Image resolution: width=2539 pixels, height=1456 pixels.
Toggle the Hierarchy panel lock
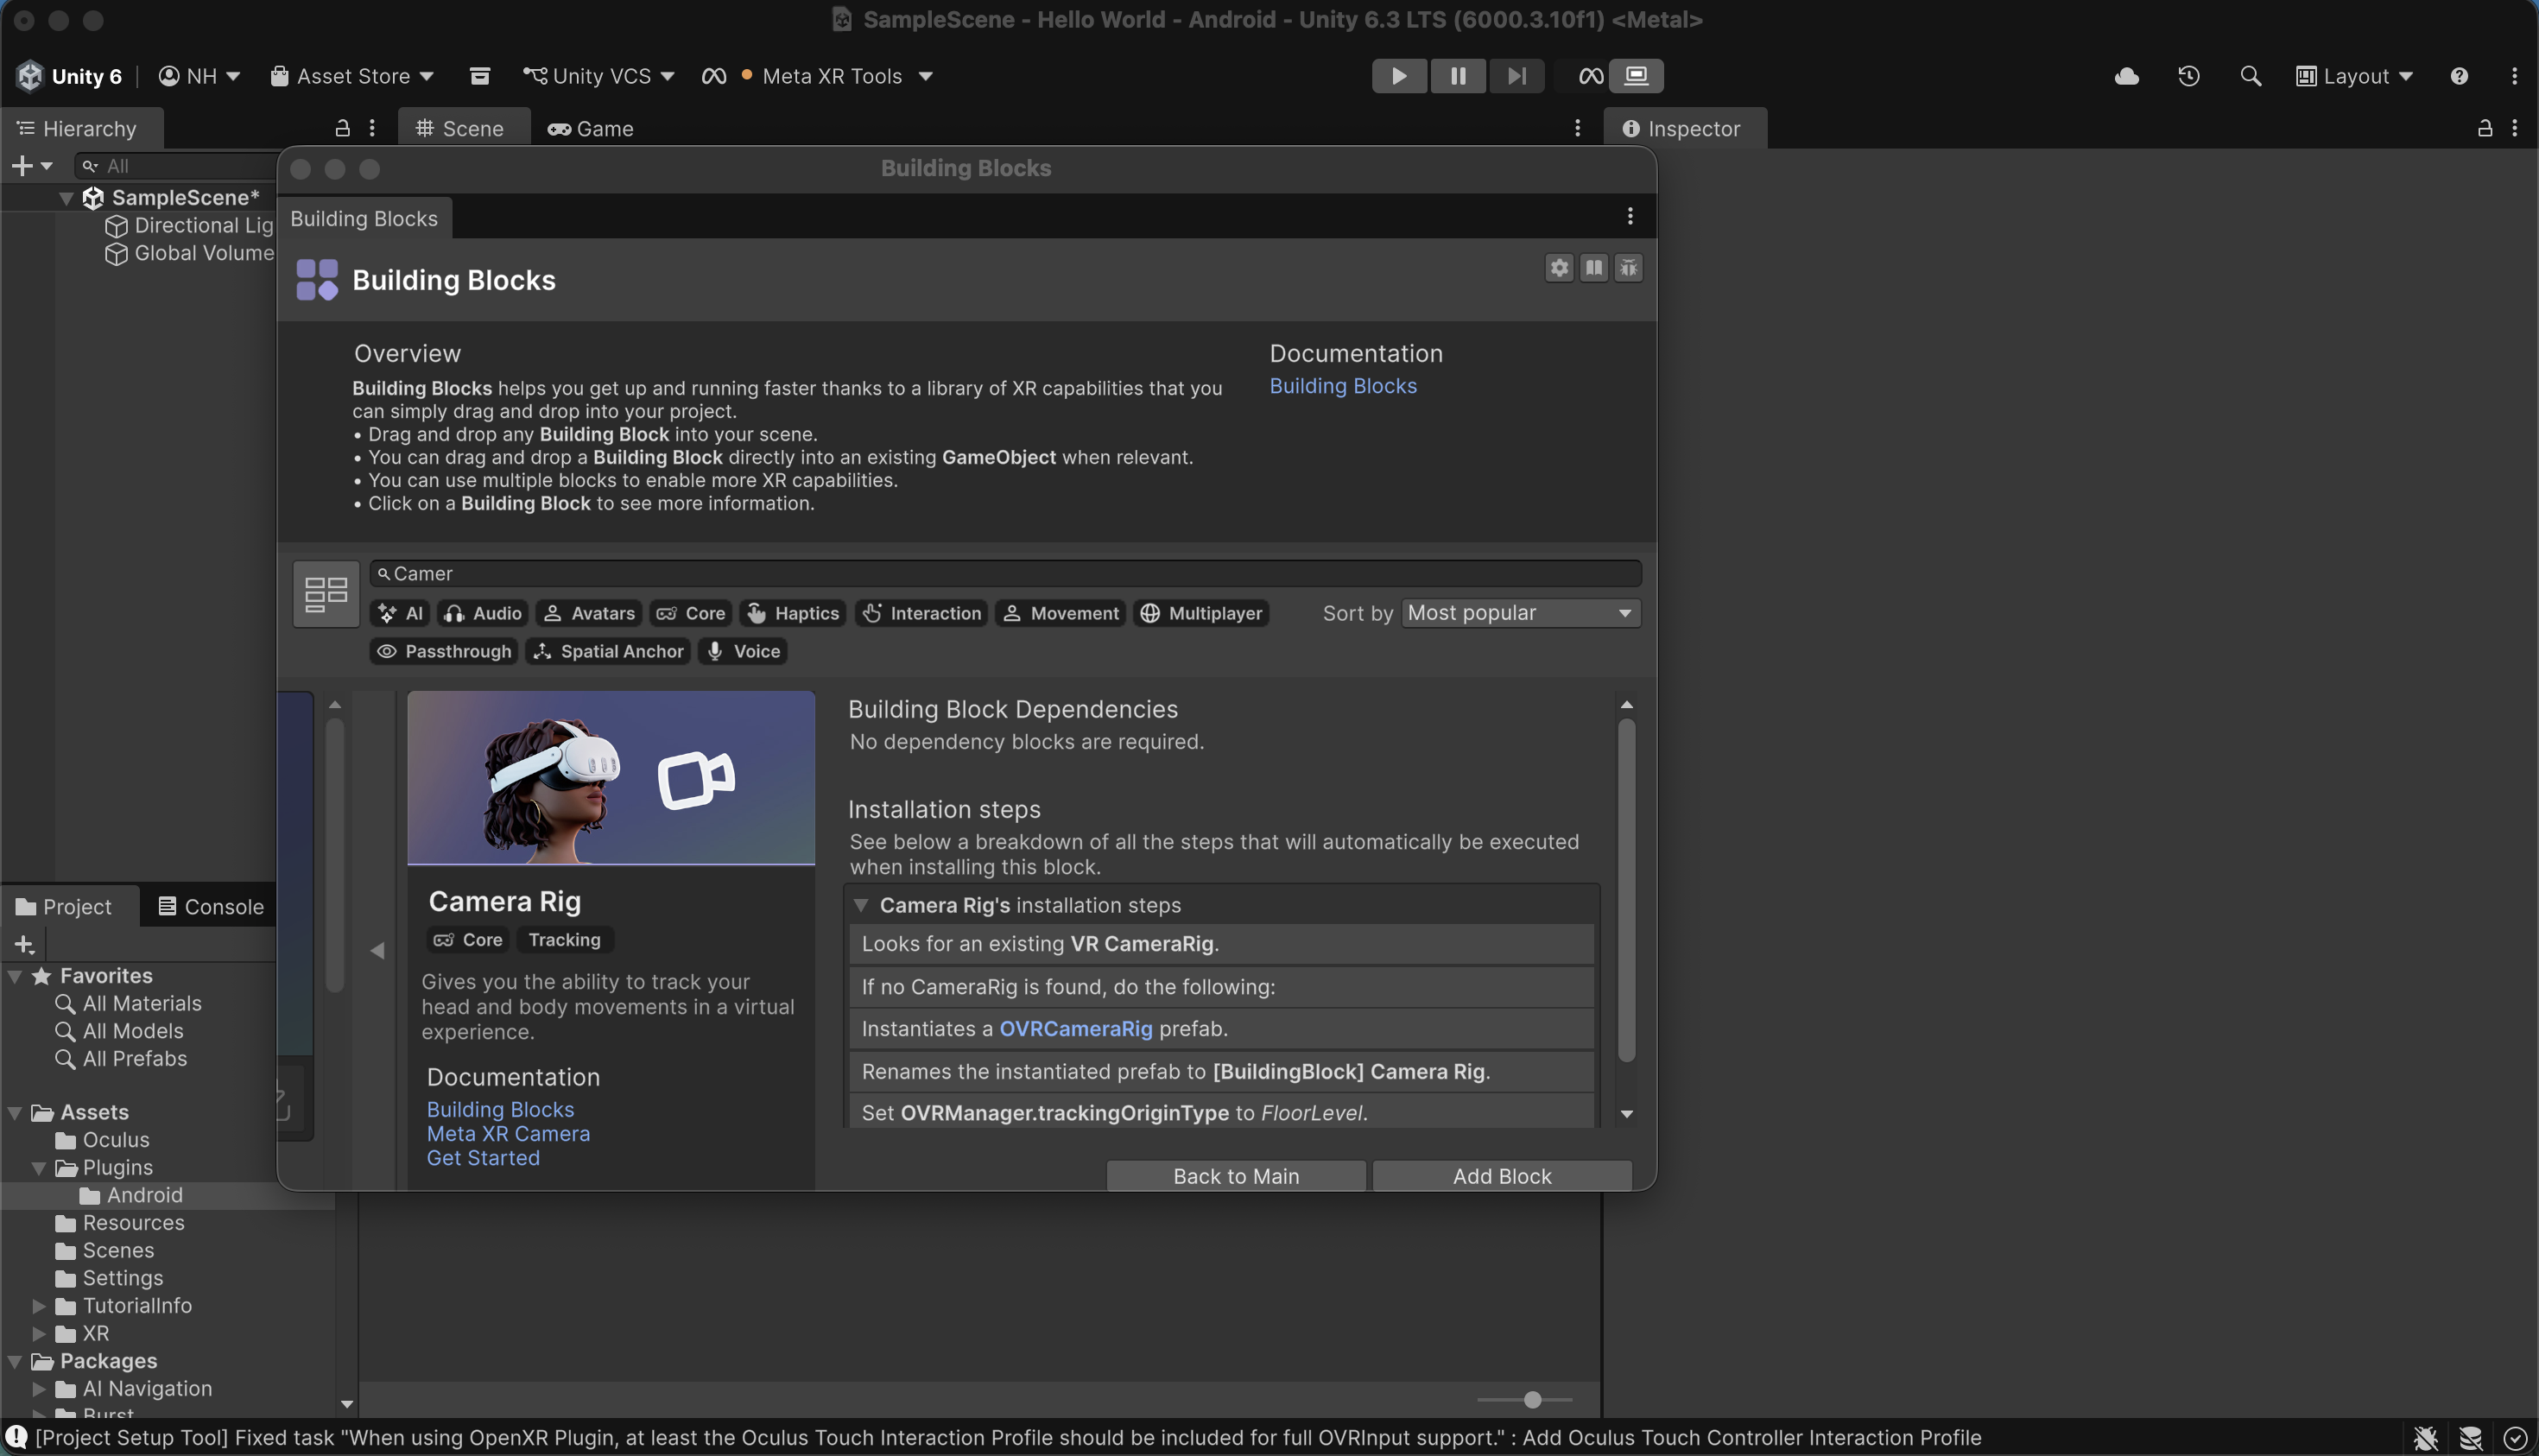tap(342, 128)
